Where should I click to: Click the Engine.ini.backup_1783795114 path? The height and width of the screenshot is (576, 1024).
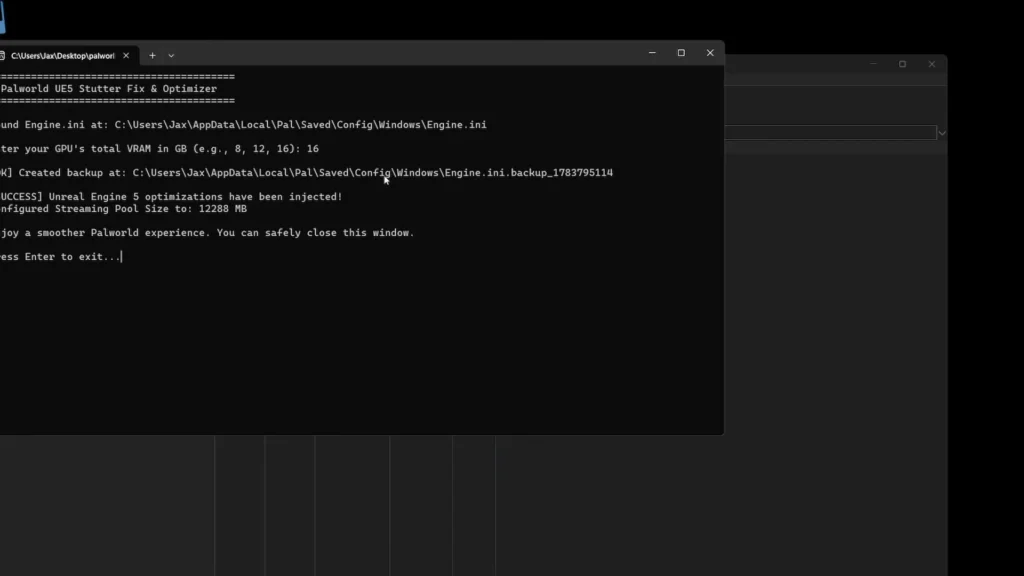click(372, 172)
